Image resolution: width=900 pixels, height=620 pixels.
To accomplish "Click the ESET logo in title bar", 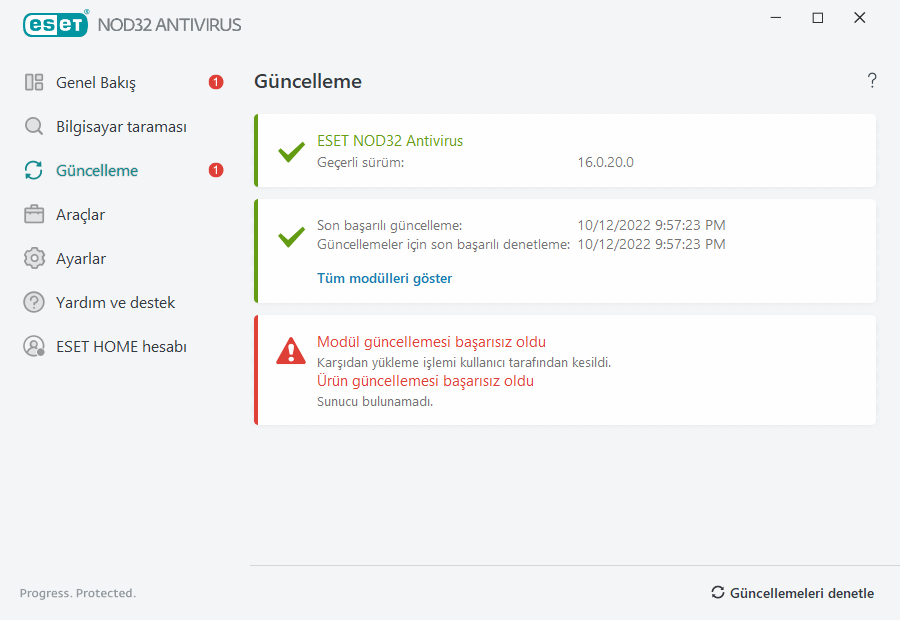I will 56,24.
